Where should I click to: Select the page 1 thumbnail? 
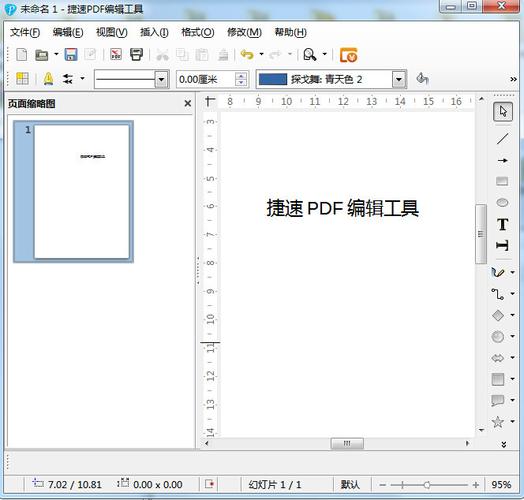coord(74,192)
